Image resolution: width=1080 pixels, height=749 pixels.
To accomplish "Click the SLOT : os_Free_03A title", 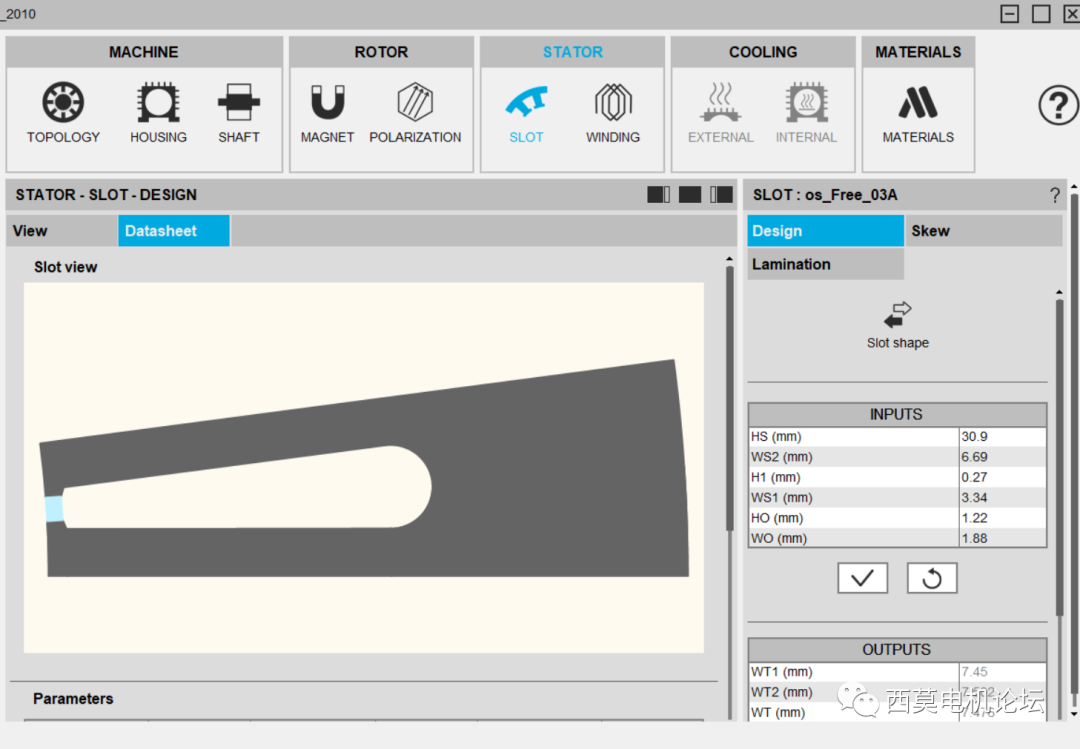I will (x=825, y=195).
